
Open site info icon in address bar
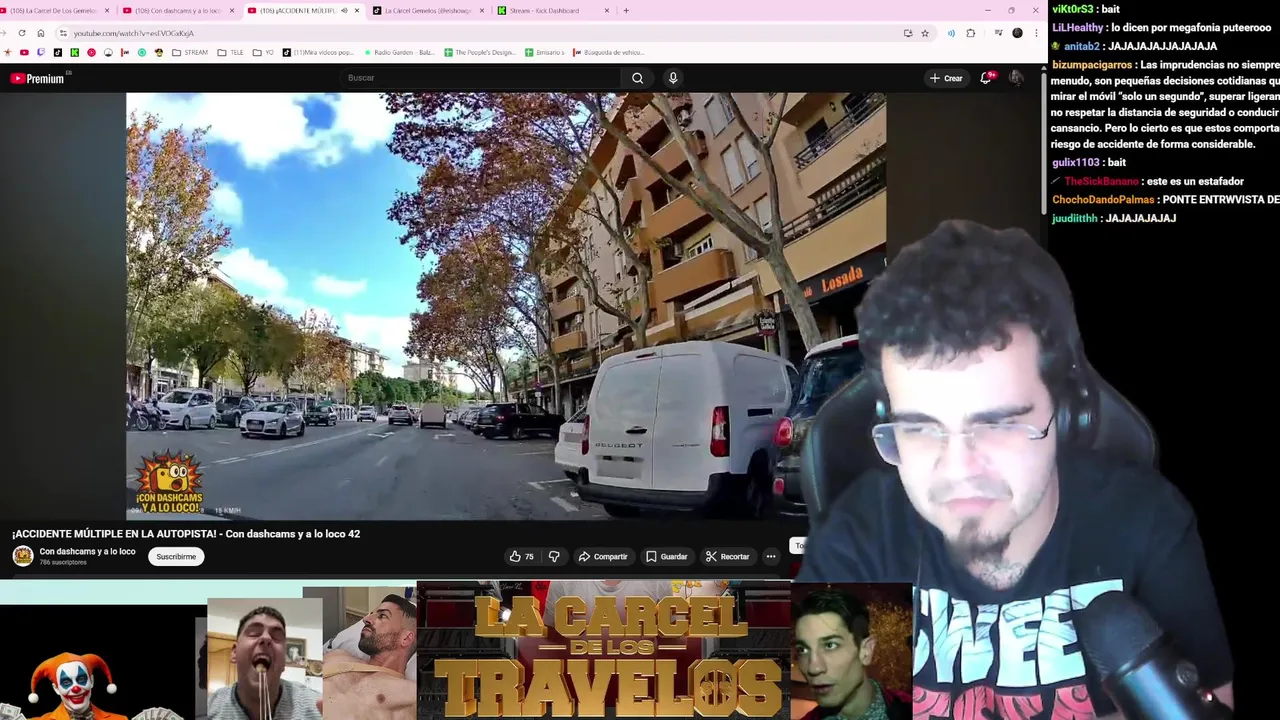pyautogui.click(x=63, y=33)
